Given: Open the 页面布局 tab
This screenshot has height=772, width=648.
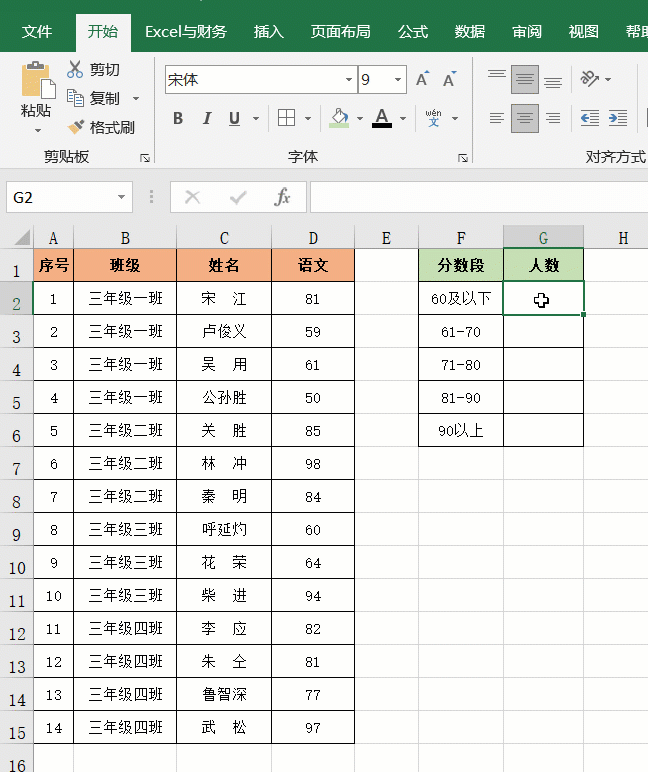Looking at the screenshot, I should coord(340,32).
